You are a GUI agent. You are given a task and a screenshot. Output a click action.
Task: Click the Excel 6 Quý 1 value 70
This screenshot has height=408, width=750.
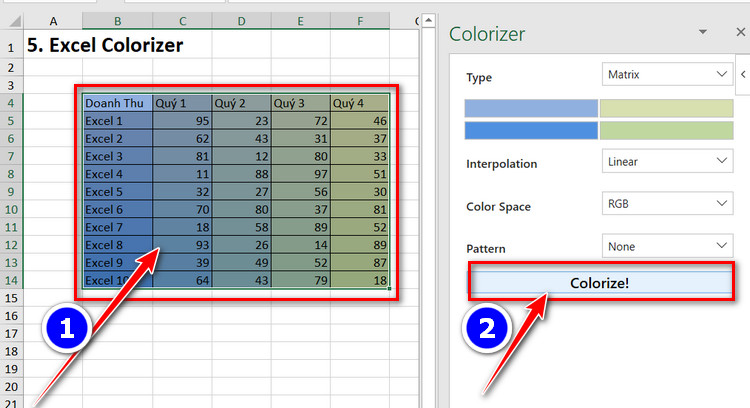tap(182, 210)
